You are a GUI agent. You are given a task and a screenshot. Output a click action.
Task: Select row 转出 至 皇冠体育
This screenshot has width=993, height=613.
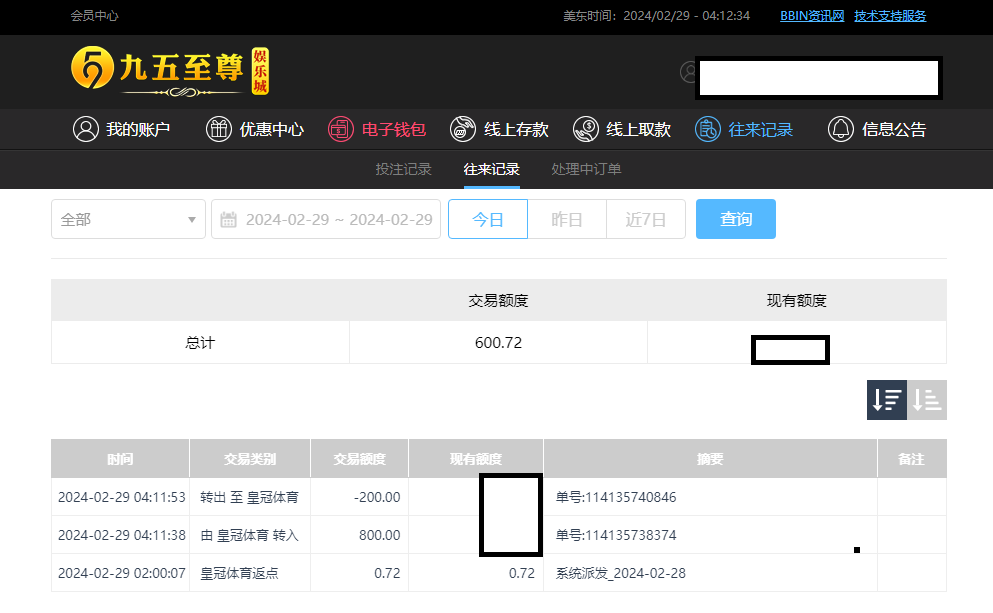coord(499,497)
